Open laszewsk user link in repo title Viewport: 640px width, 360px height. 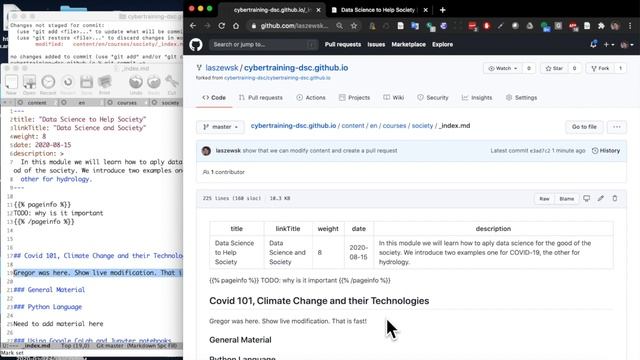(x=222, y=68)
